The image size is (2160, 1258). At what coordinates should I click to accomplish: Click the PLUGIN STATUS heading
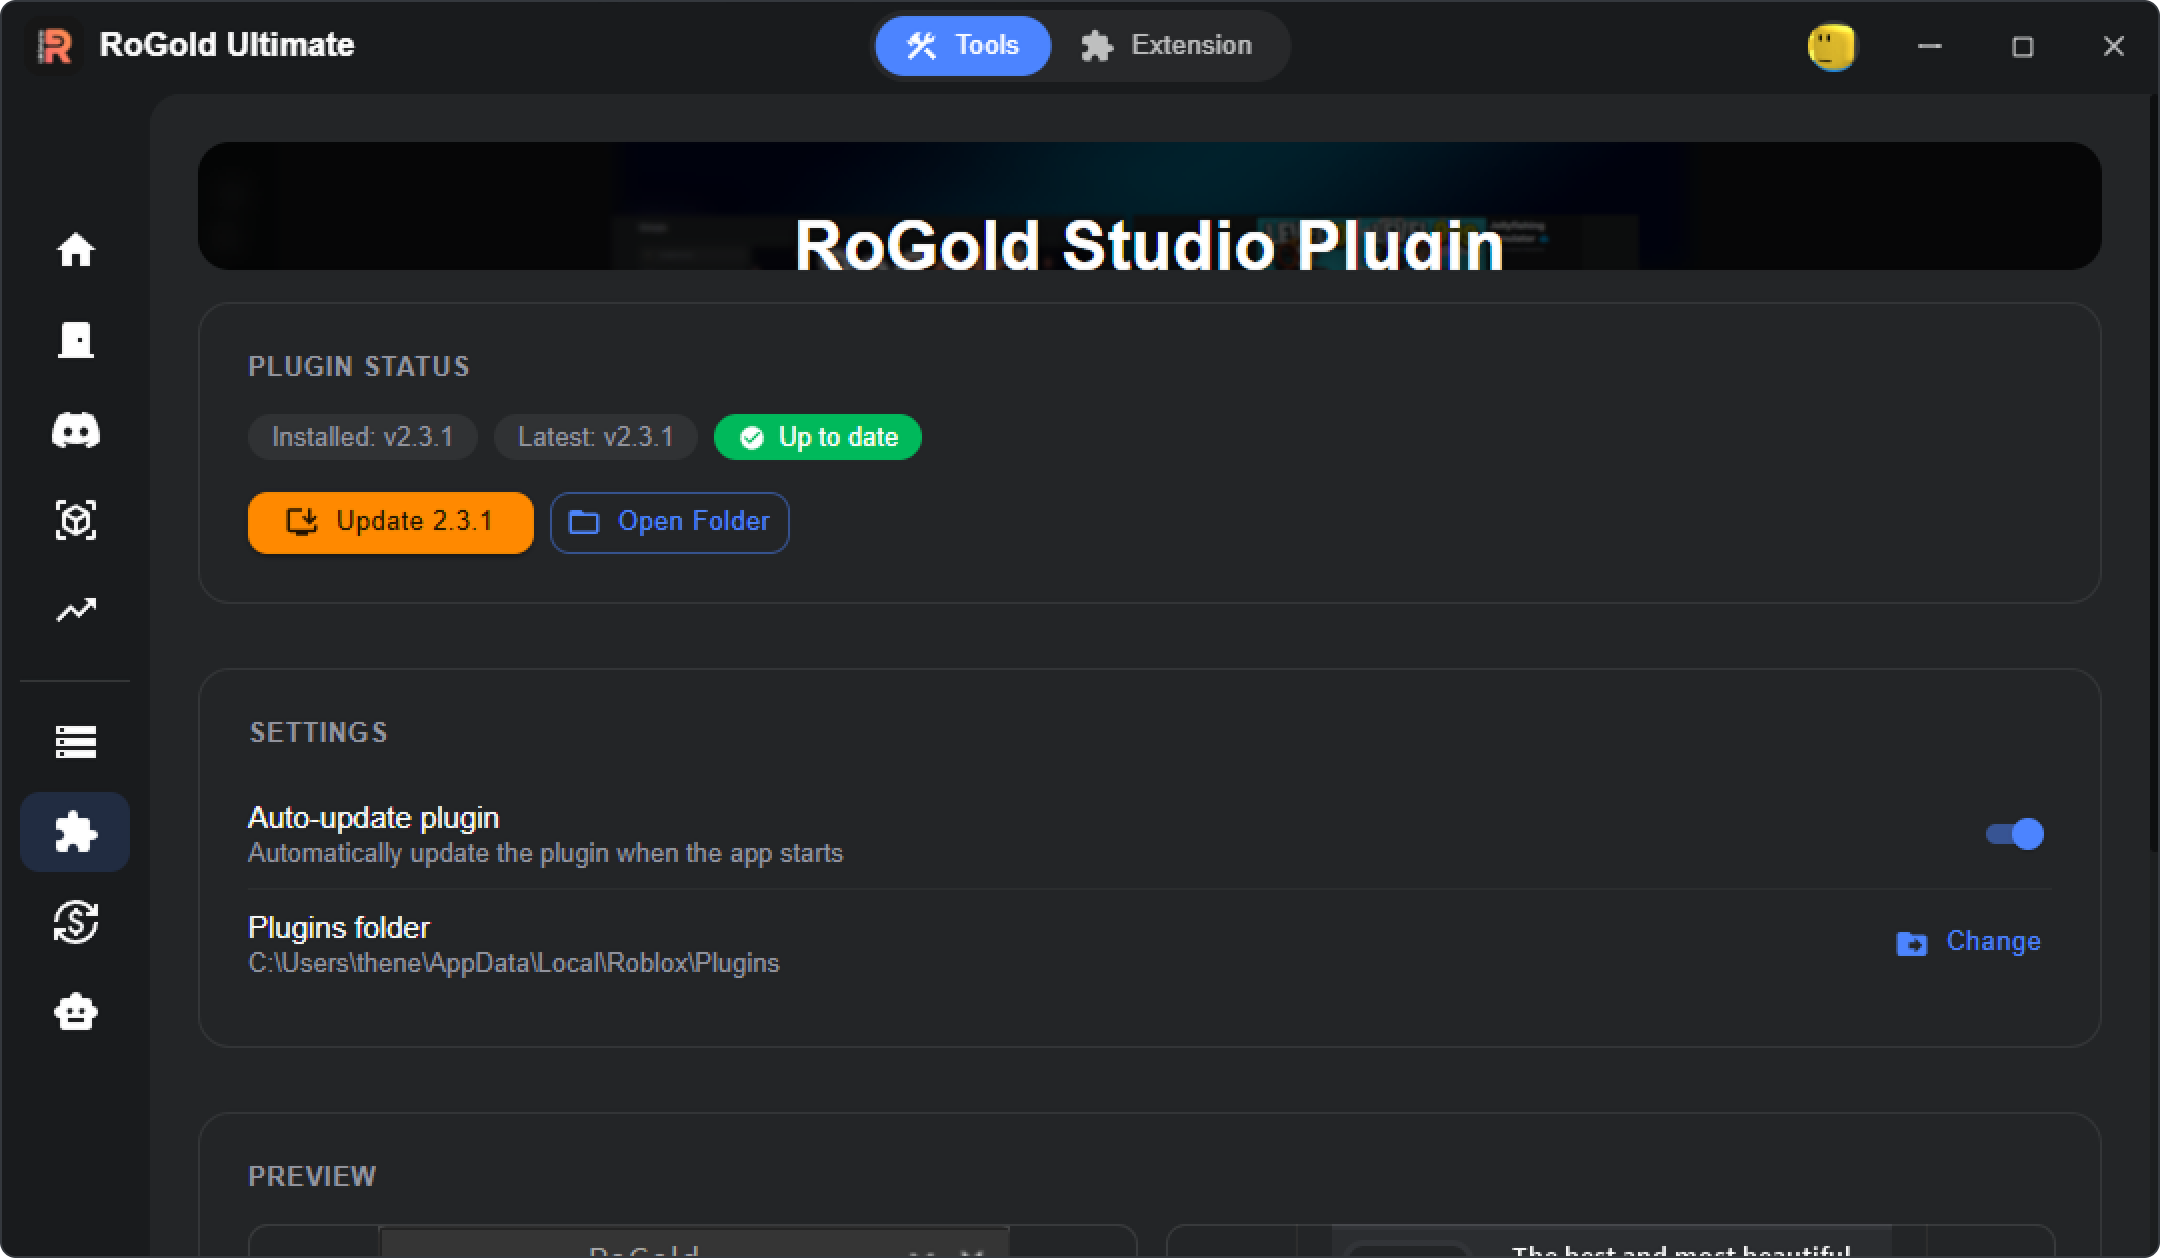click(359, 367)
